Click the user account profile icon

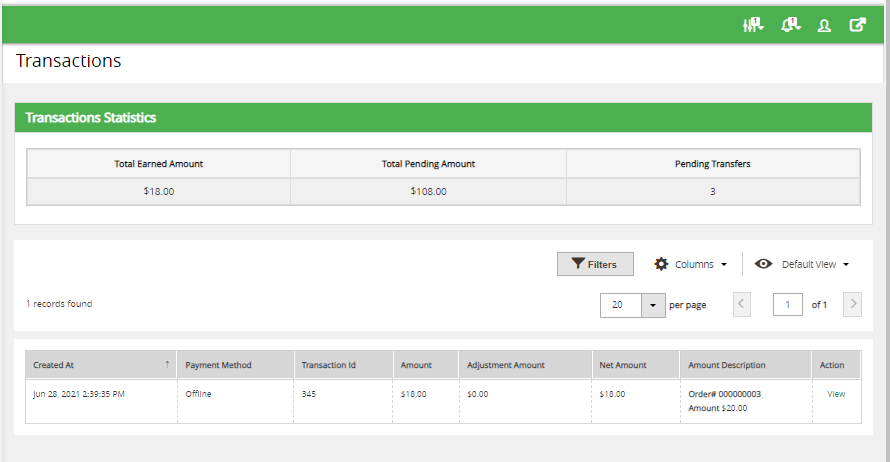tap(824, 26)
